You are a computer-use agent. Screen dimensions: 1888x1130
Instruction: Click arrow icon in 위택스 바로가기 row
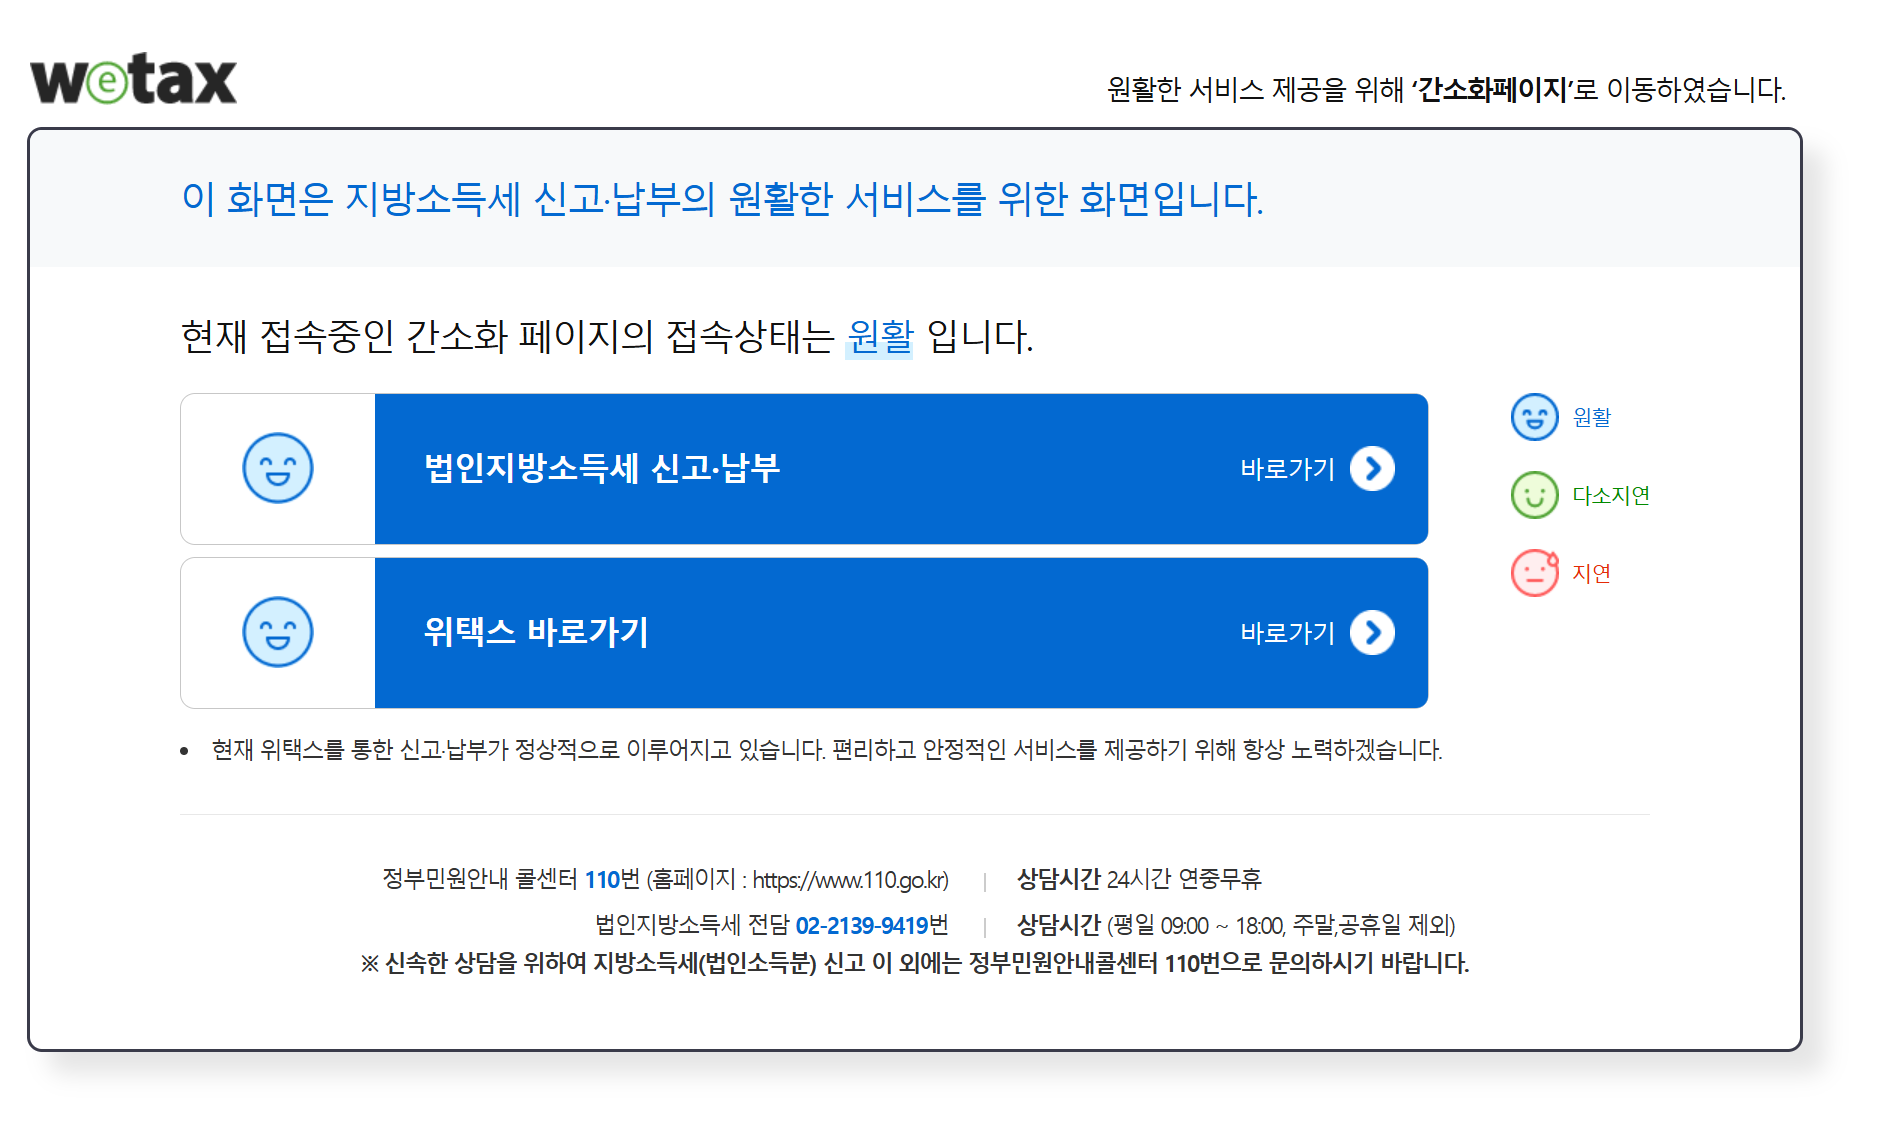tap(1373, 632)
